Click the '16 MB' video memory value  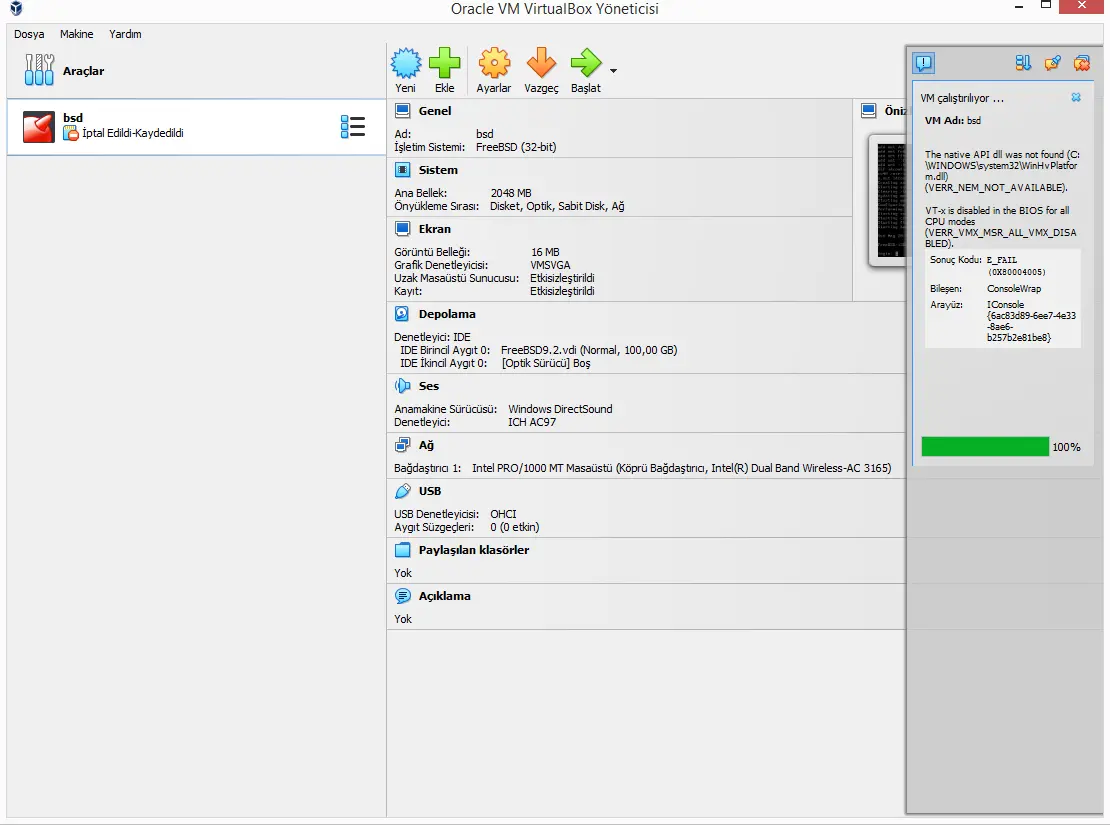click(545, 252)
